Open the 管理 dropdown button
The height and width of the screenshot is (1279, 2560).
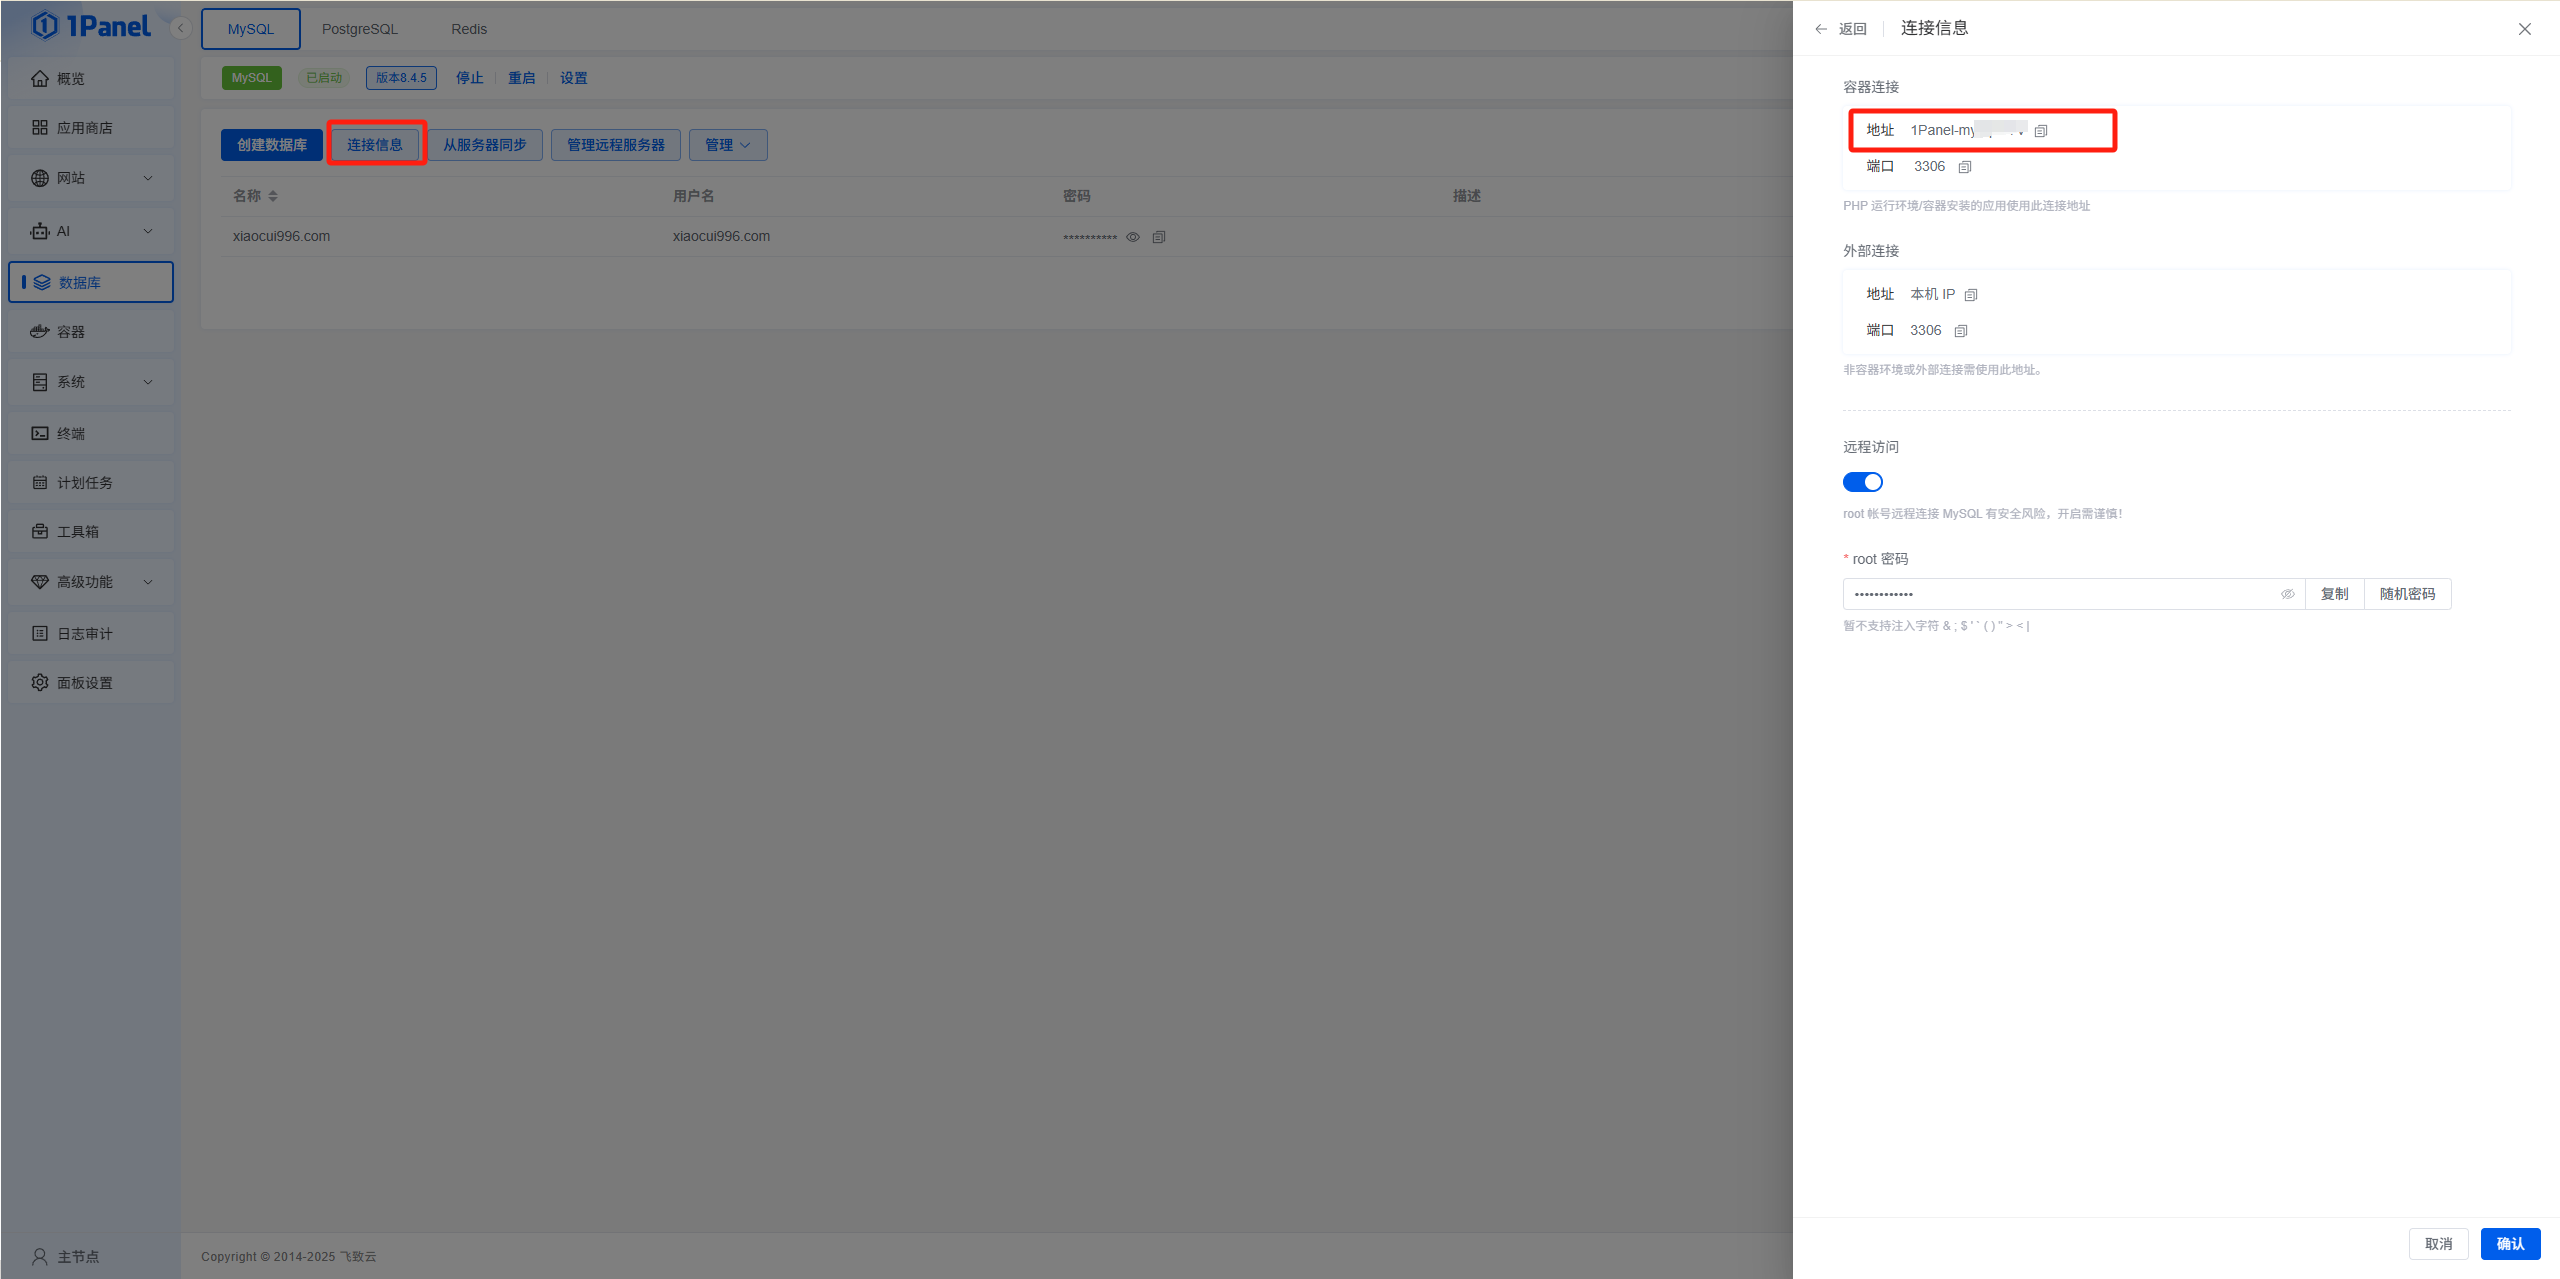[x=727, y=145]
